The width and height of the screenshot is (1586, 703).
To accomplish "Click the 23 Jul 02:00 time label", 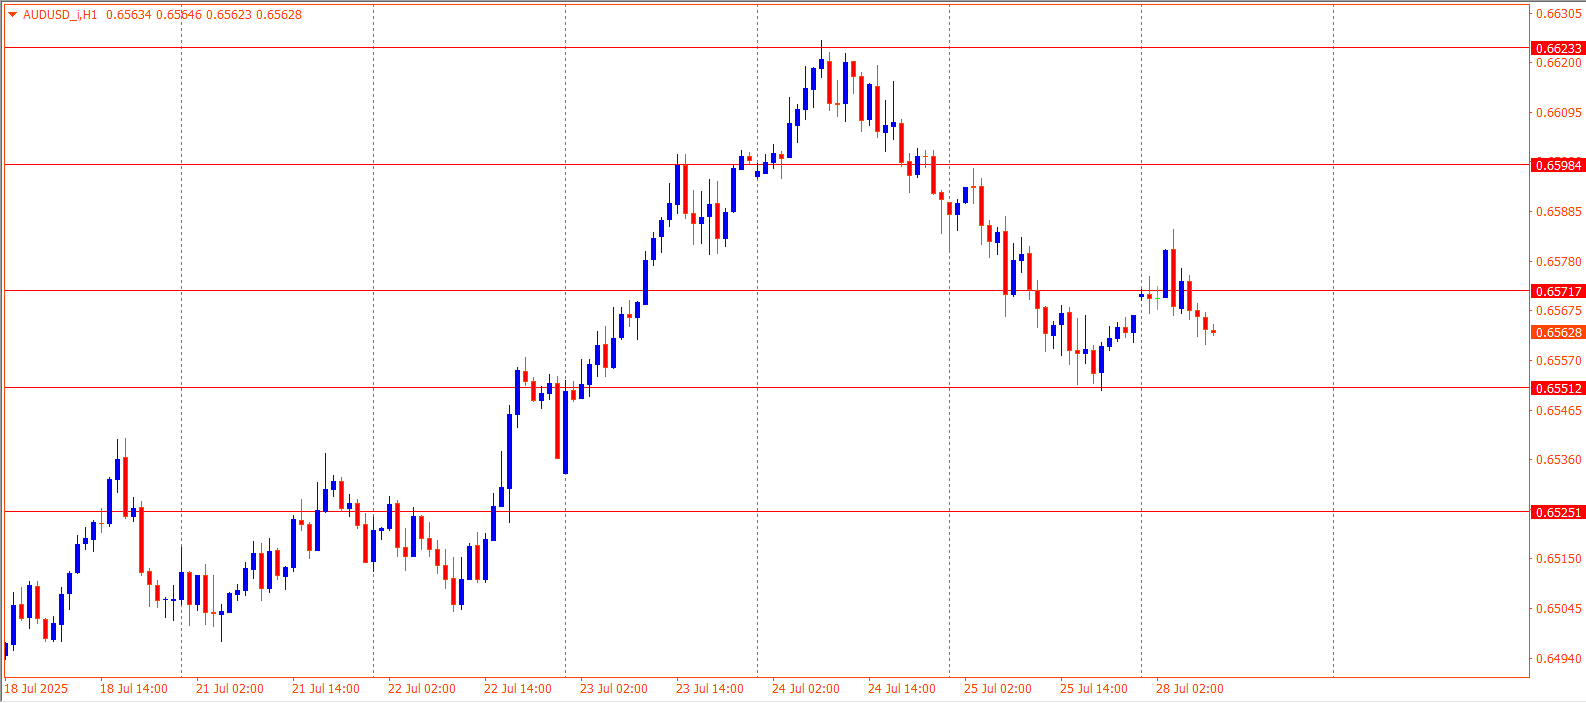I will 614,689.
